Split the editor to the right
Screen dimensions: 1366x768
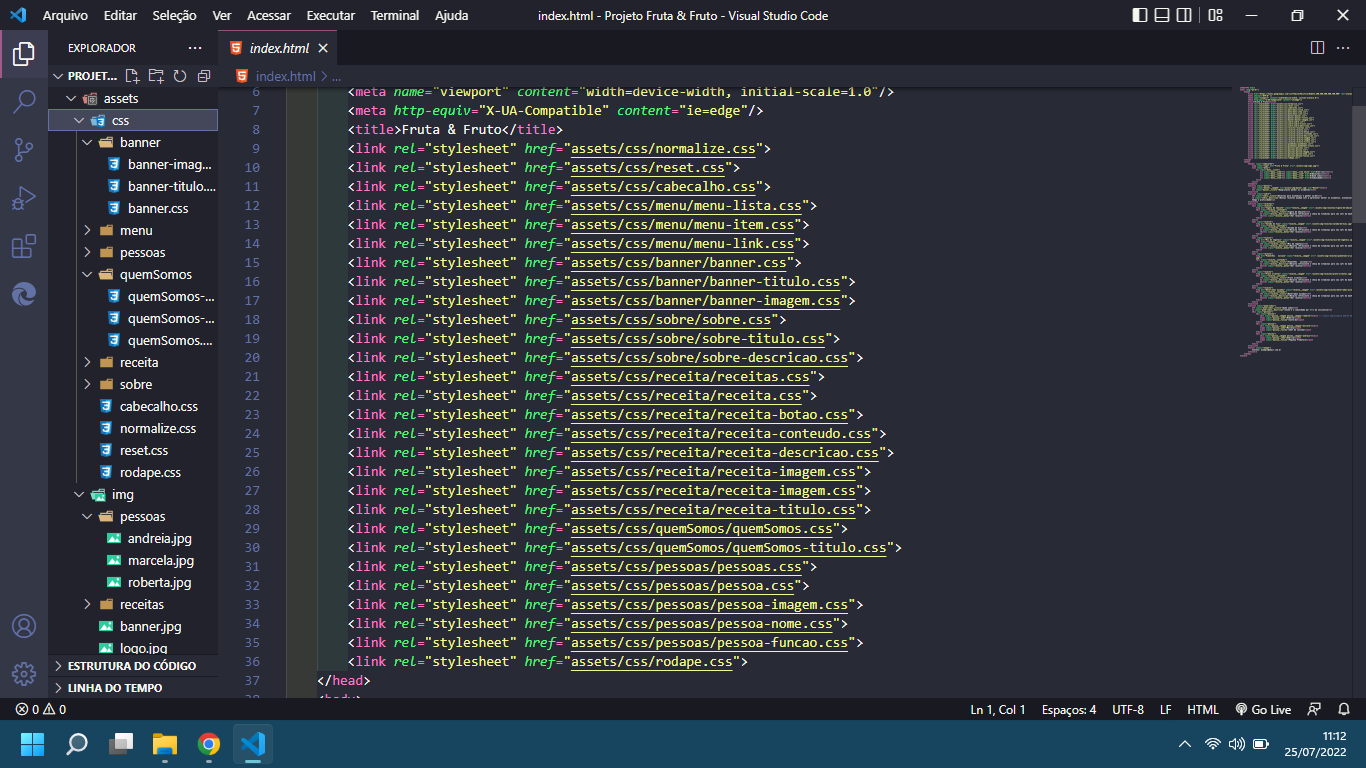click(x=1317, y=48)
